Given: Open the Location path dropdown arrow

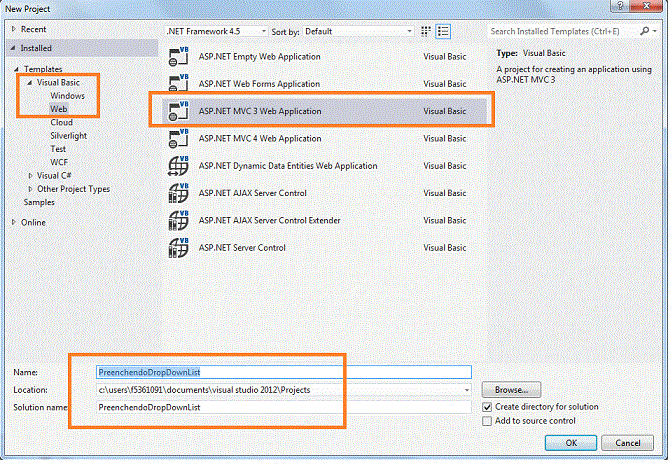Looking at the screenshot, I should (467, 390).
